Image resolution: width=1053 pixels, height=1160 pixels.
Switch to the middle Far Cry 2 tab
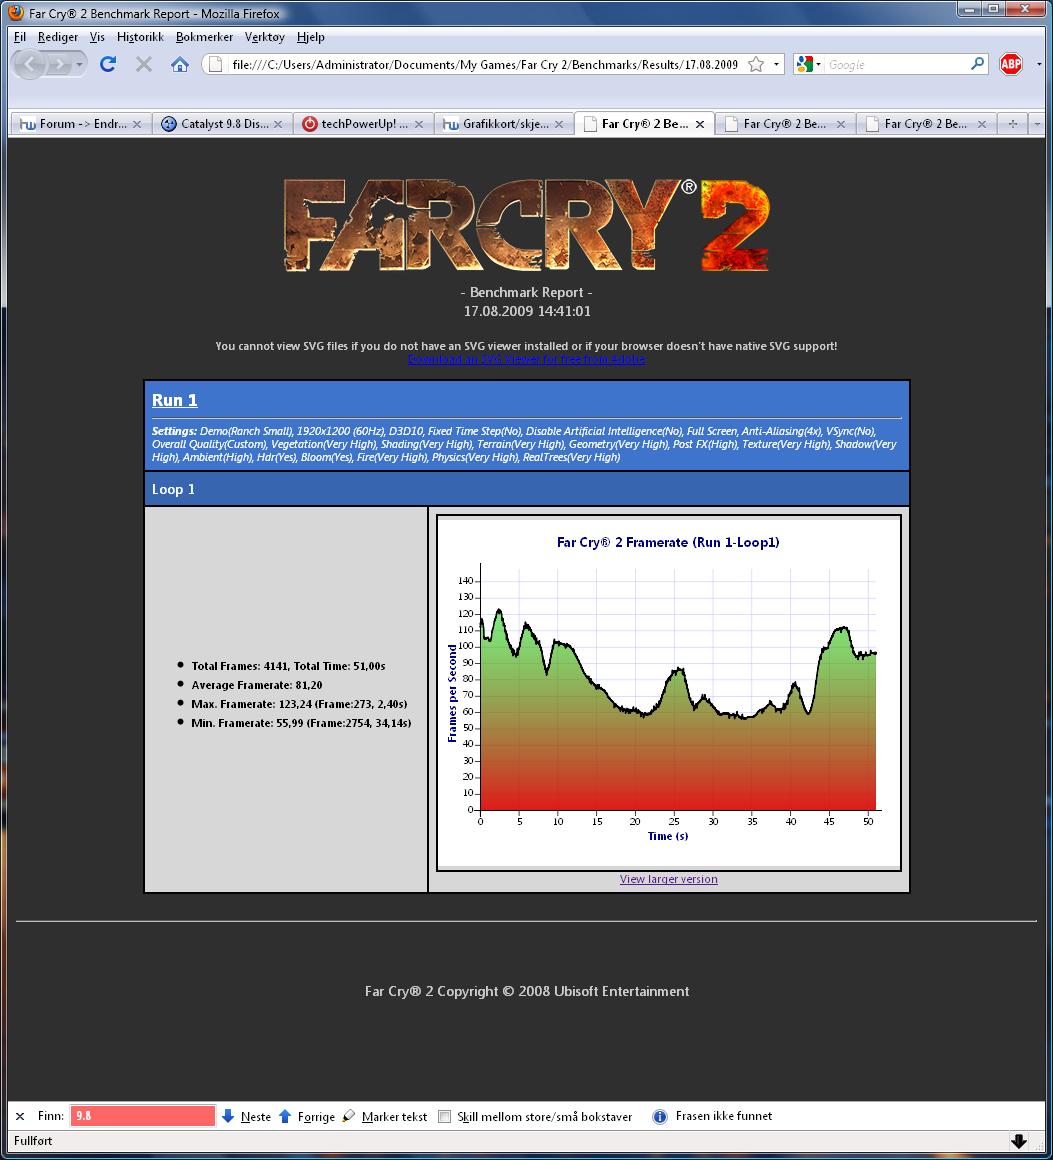click(x=784, y=124)
